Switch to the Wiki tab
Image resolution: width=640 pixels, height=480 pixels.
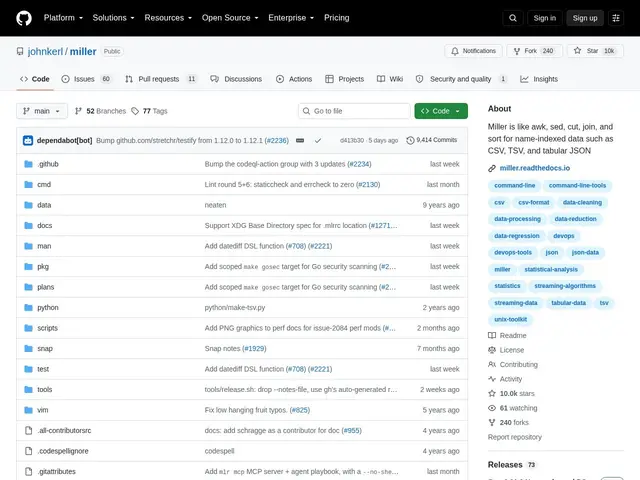(390, 79)
